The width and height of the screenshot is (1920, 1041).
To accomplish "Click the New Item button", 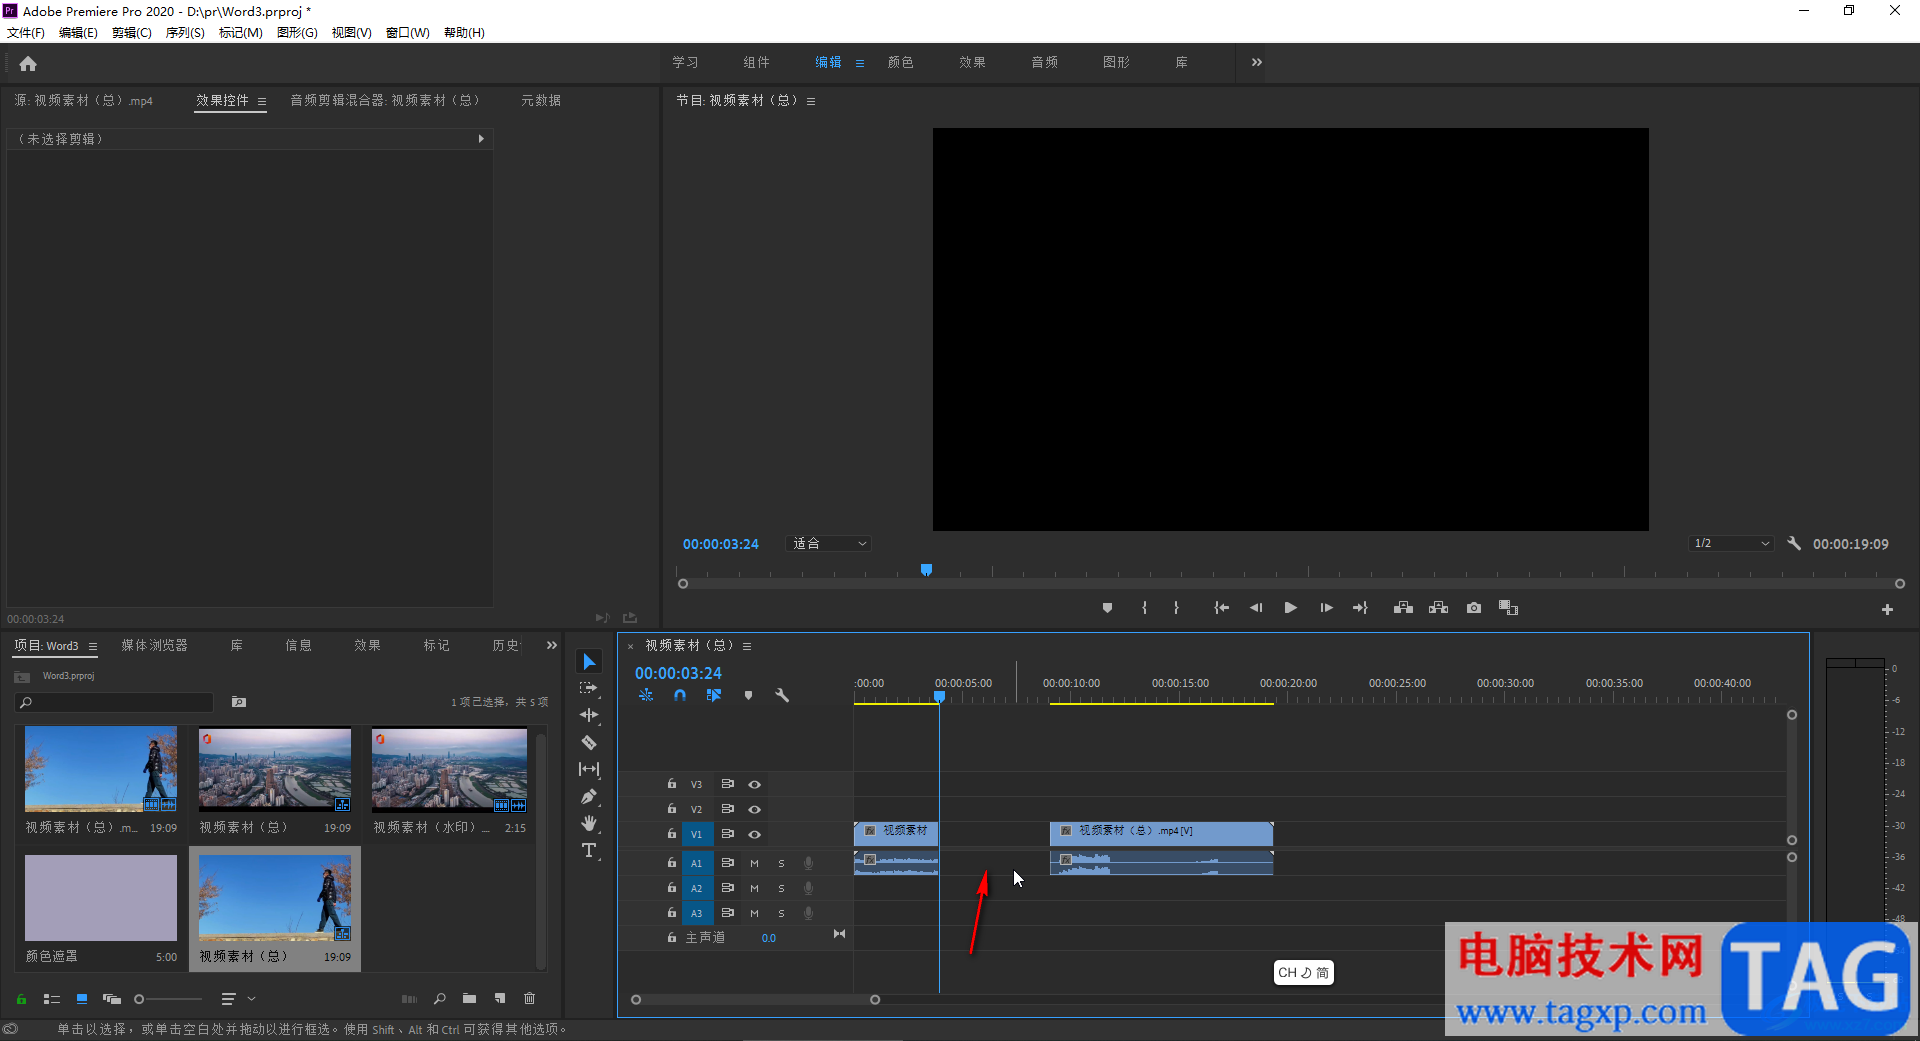I will click(500, 999).
